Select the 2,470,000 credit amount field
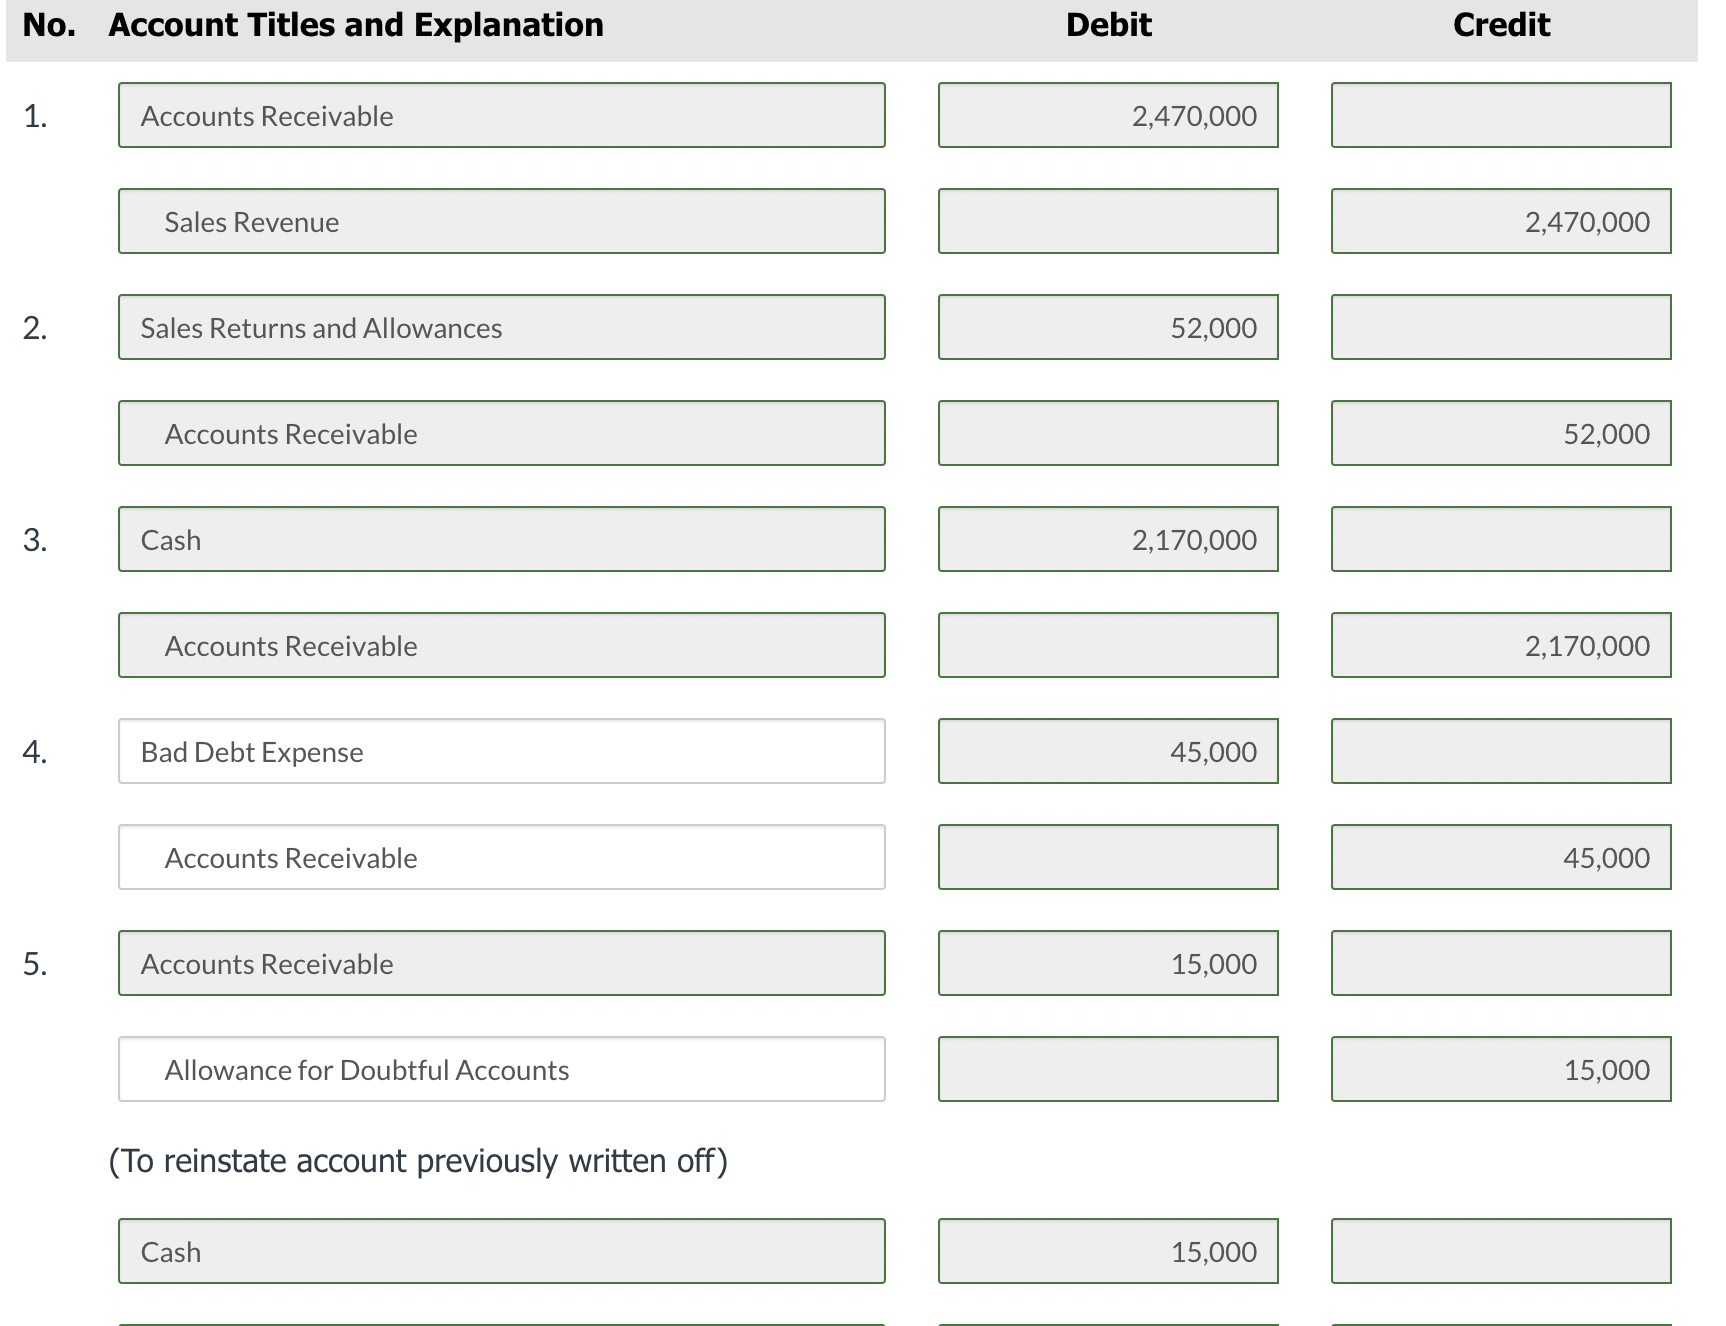This screenshot has width=1726, height=1326. click(x=1500, y=221)
